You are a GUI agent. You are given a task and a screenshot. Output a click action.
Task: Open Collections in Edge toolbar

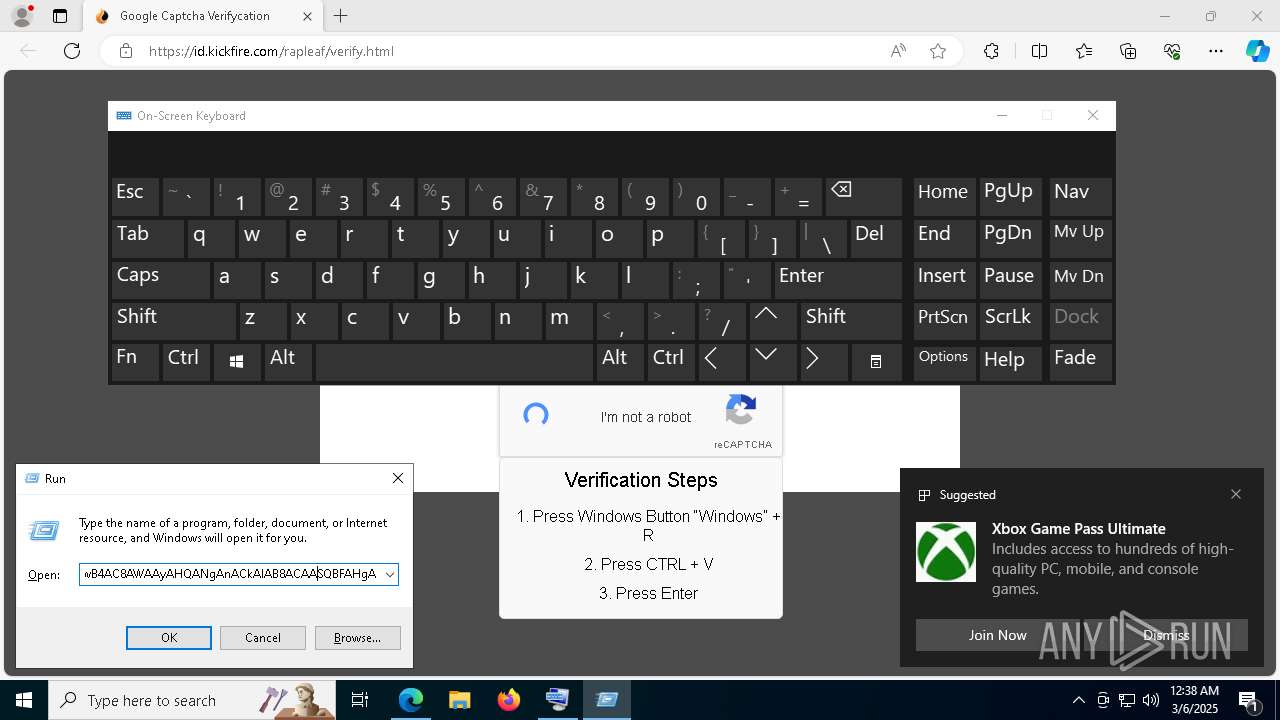(1128, 51)
